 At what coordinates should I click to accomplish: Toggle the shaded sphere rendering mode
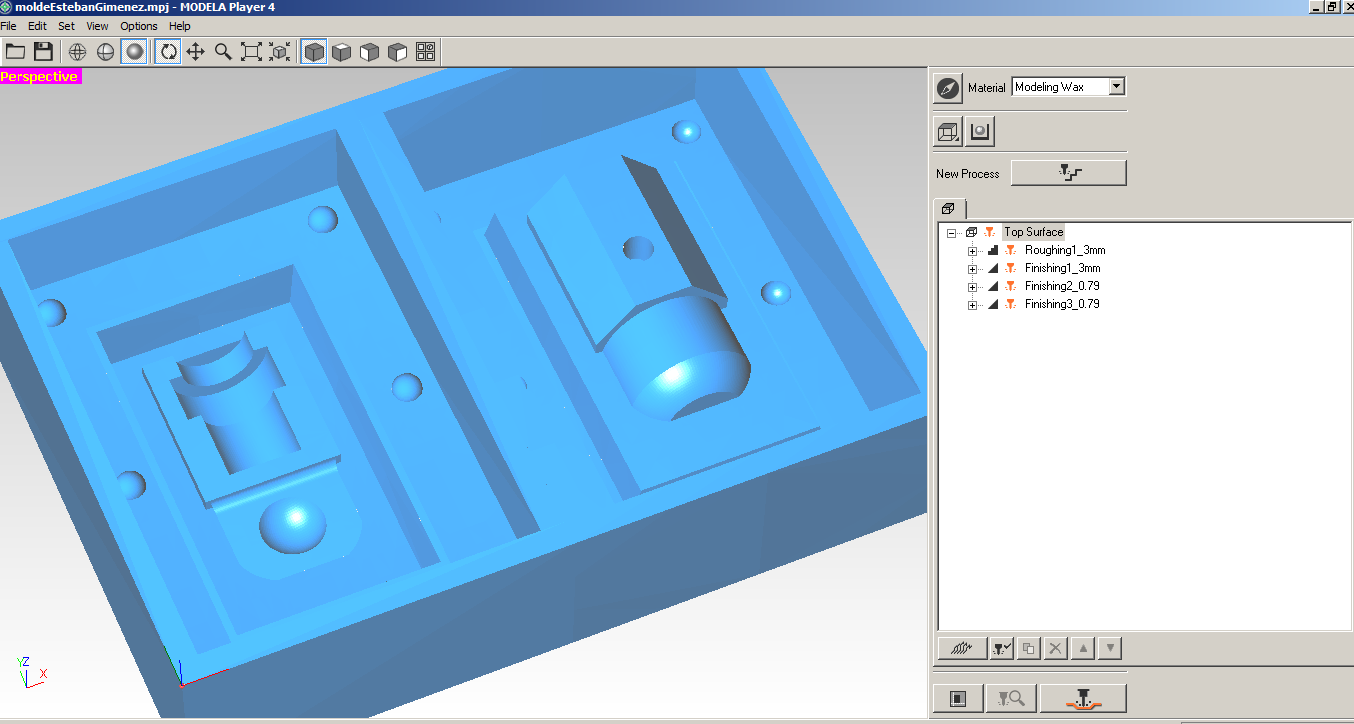coord(134,51)
